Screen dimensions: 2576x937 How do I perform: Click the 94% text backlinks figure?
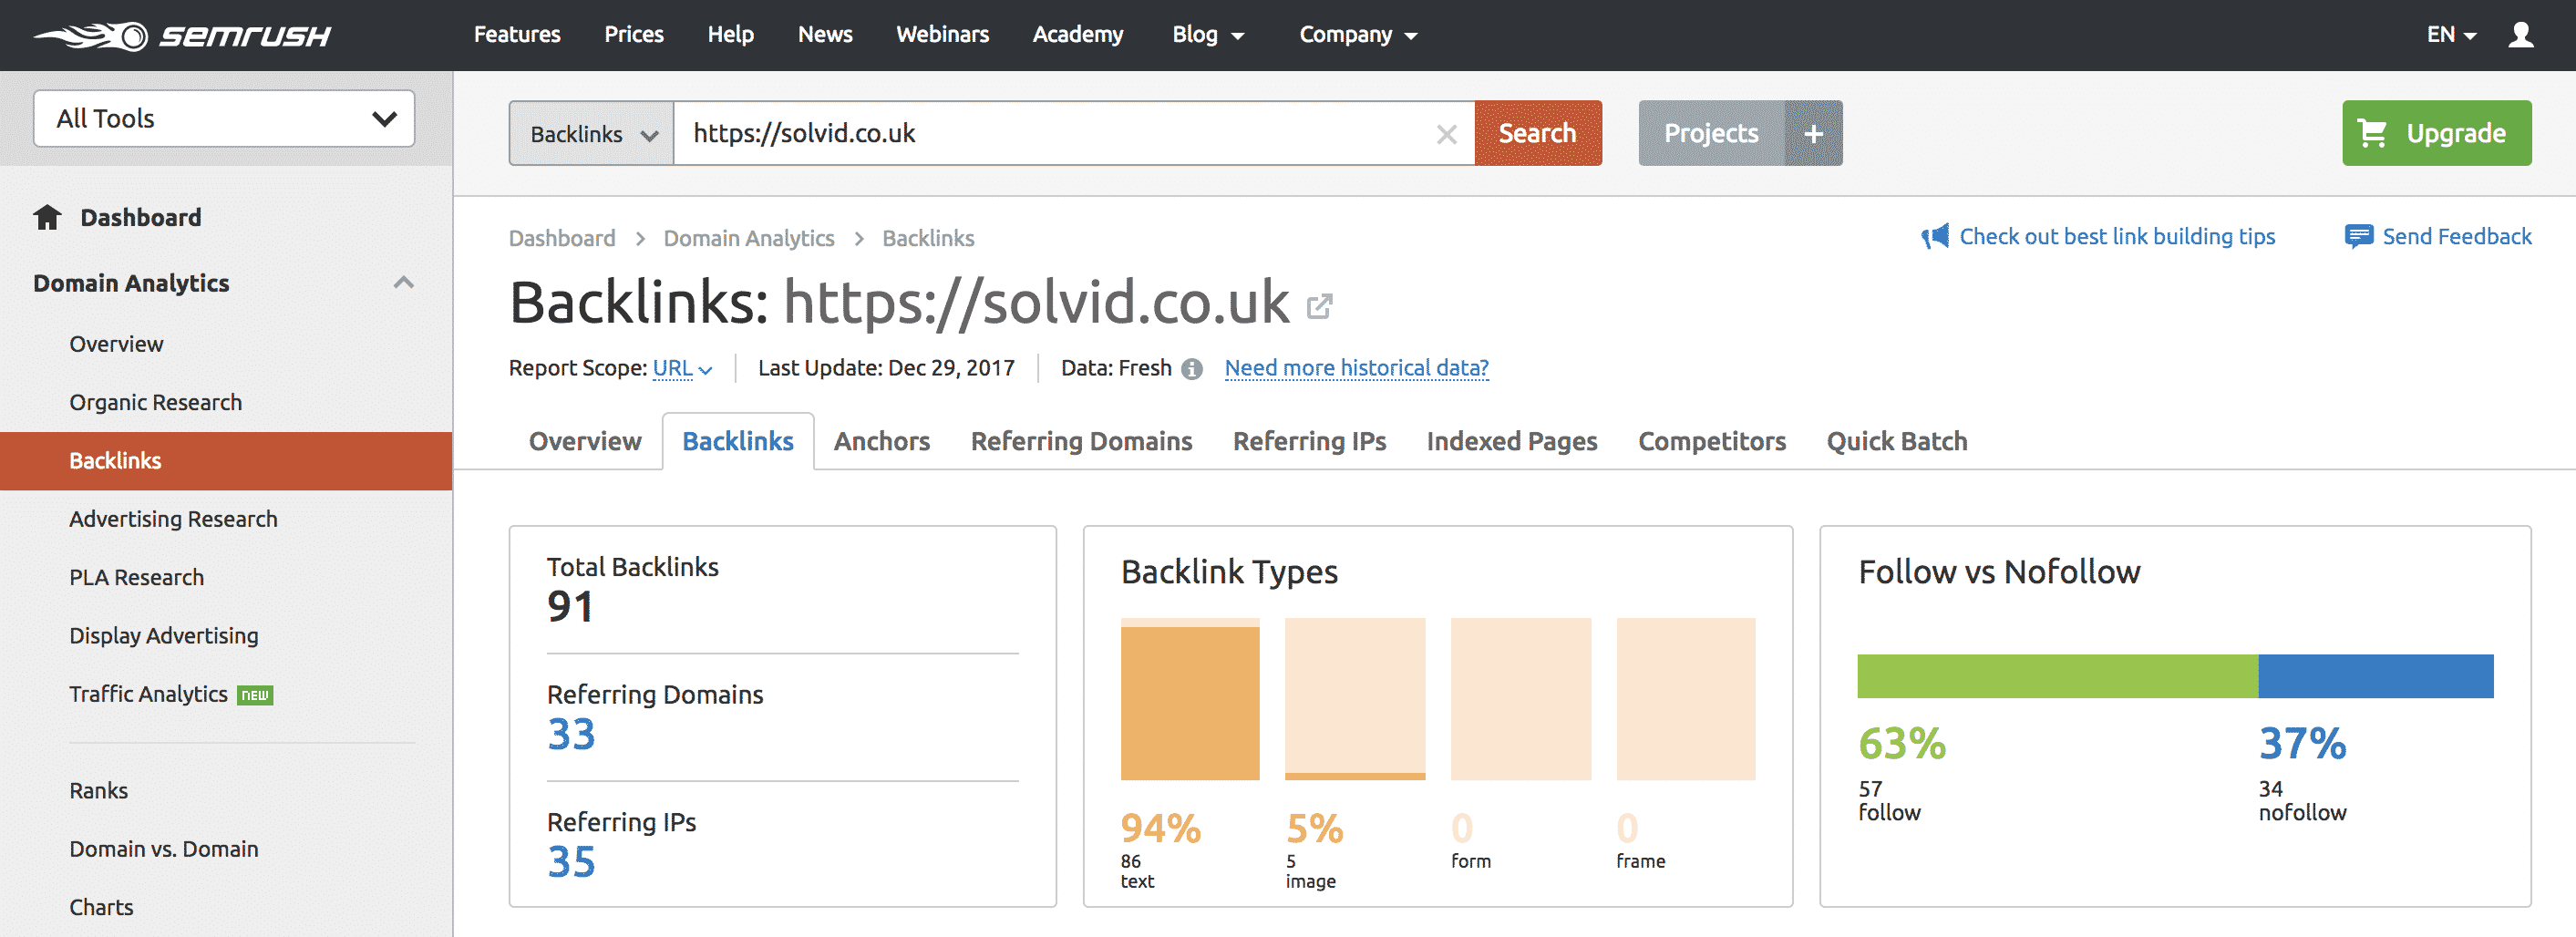point(1160,828)
